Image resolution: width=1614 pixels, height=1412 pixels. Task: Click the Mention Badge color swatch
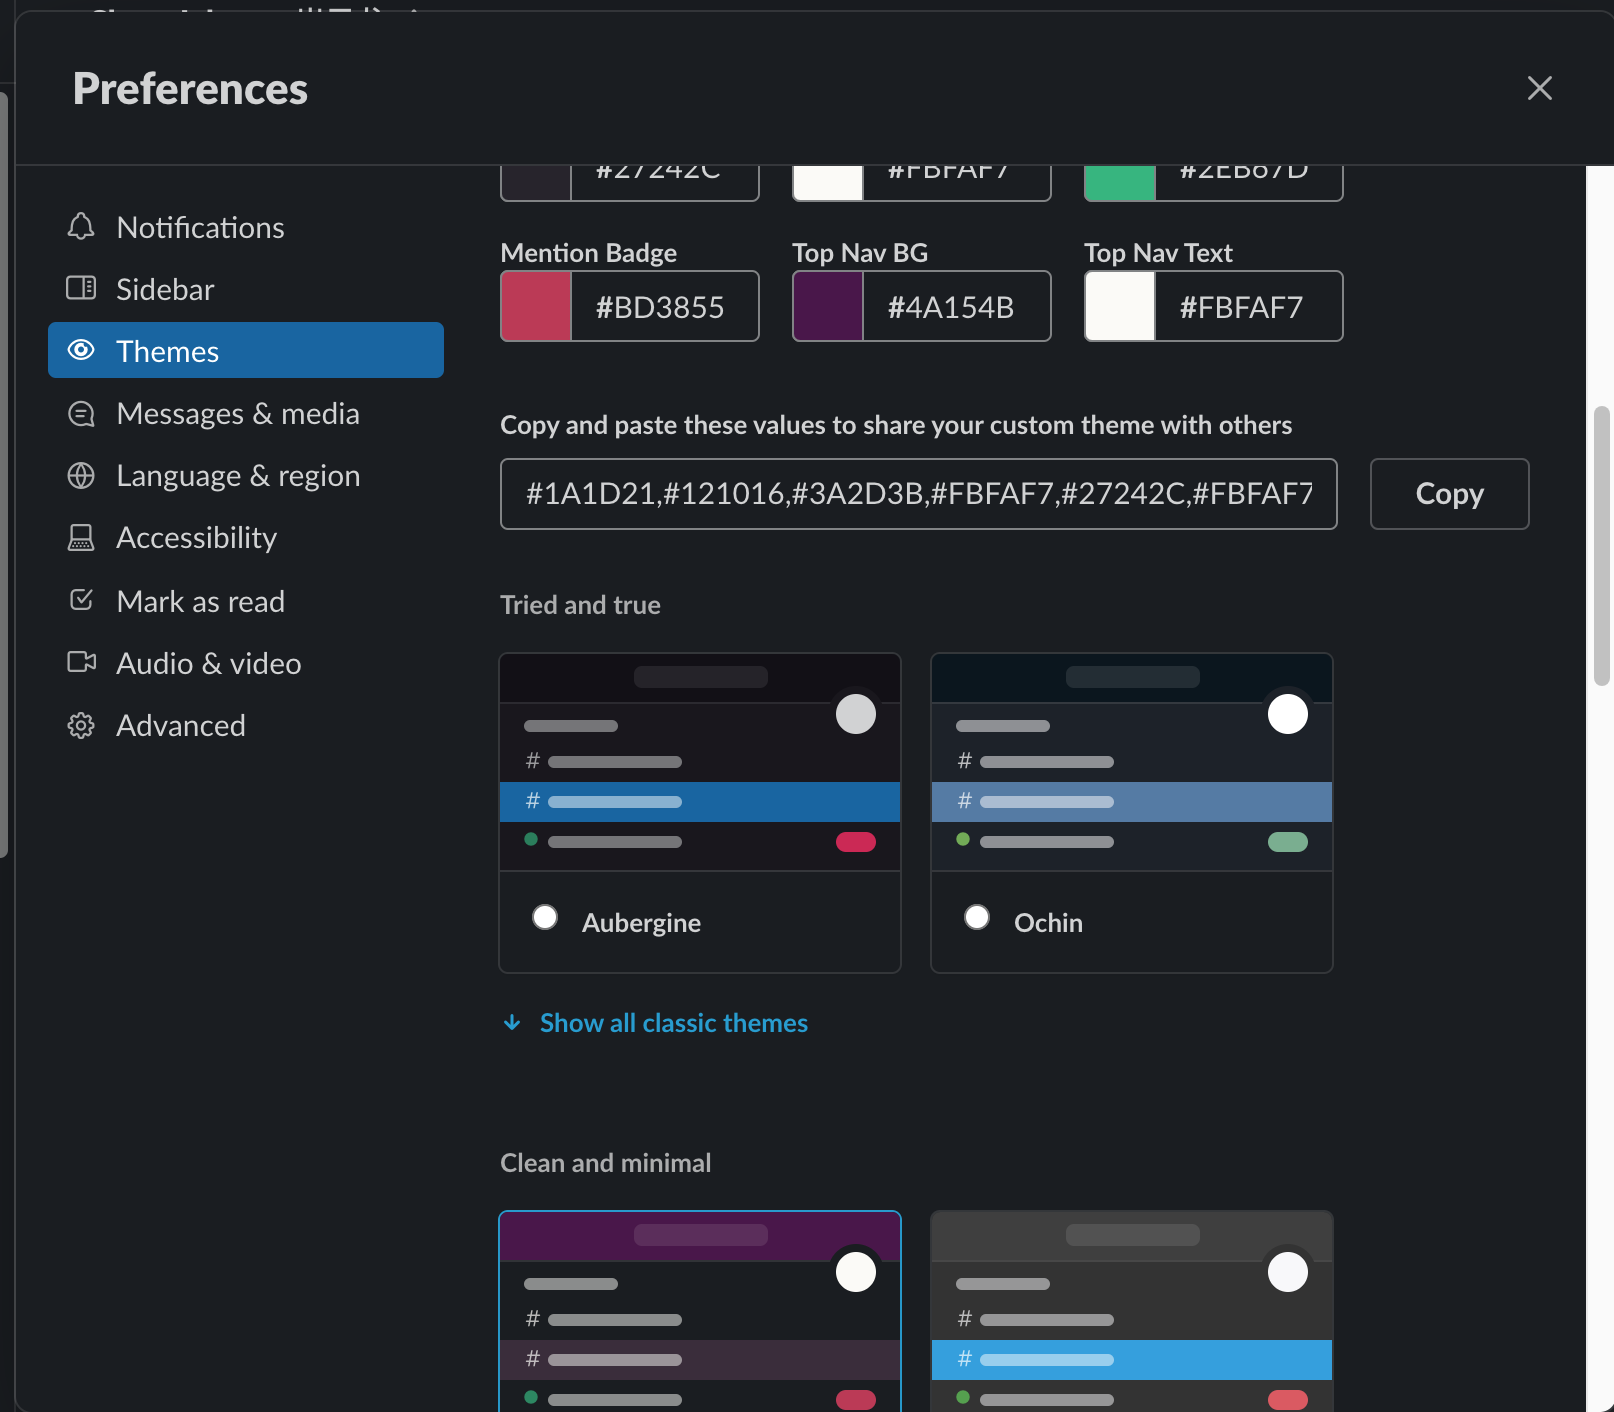[x=535, y=306]
